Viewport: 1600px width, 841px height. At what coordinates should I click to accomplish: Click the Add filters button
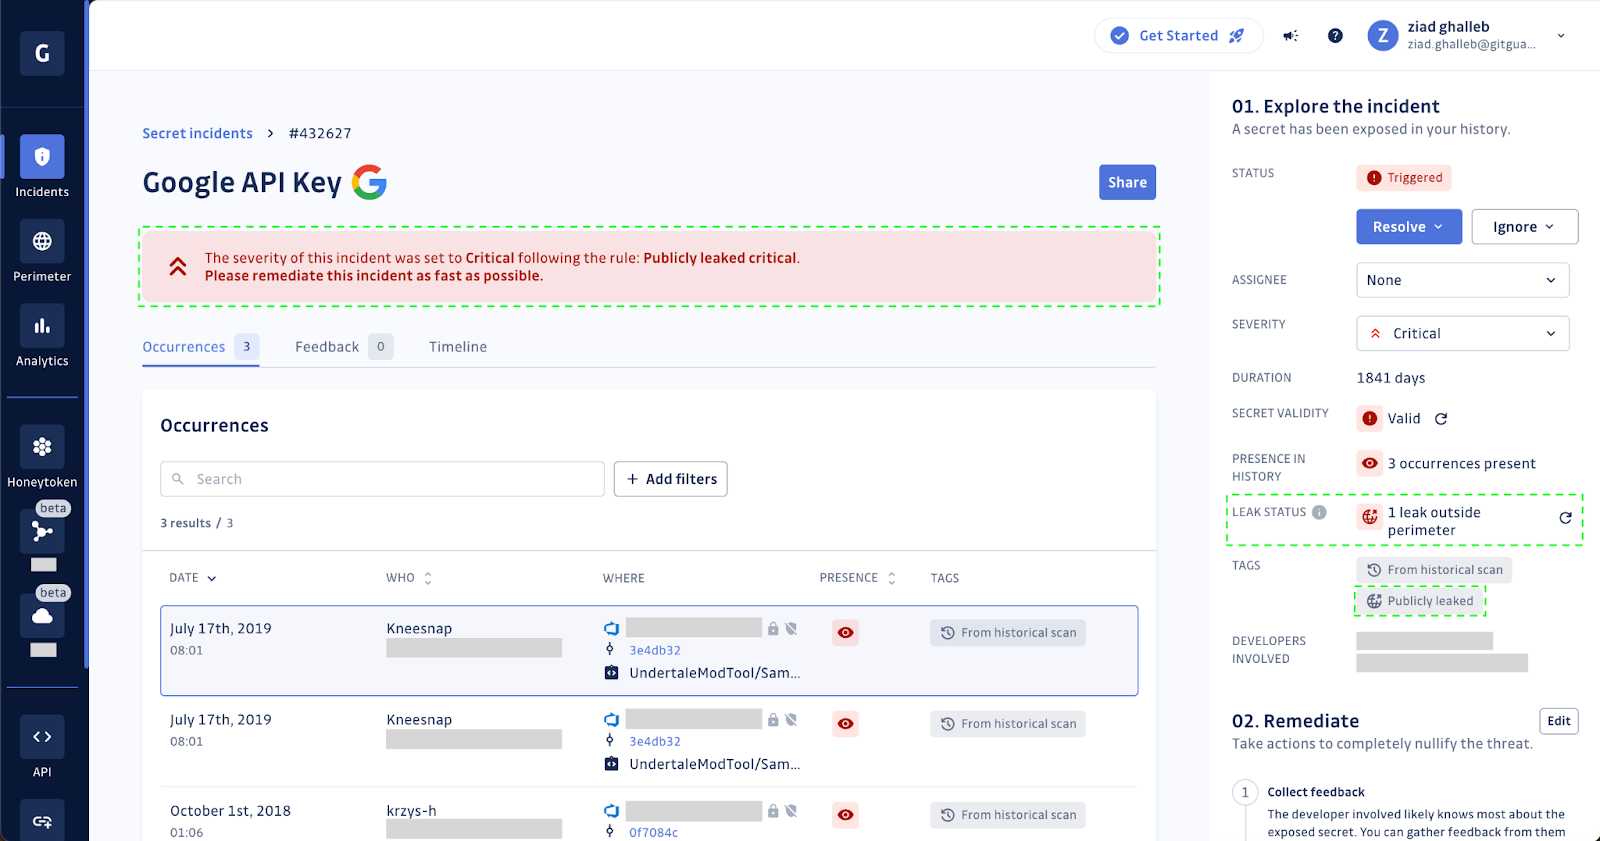671,479
